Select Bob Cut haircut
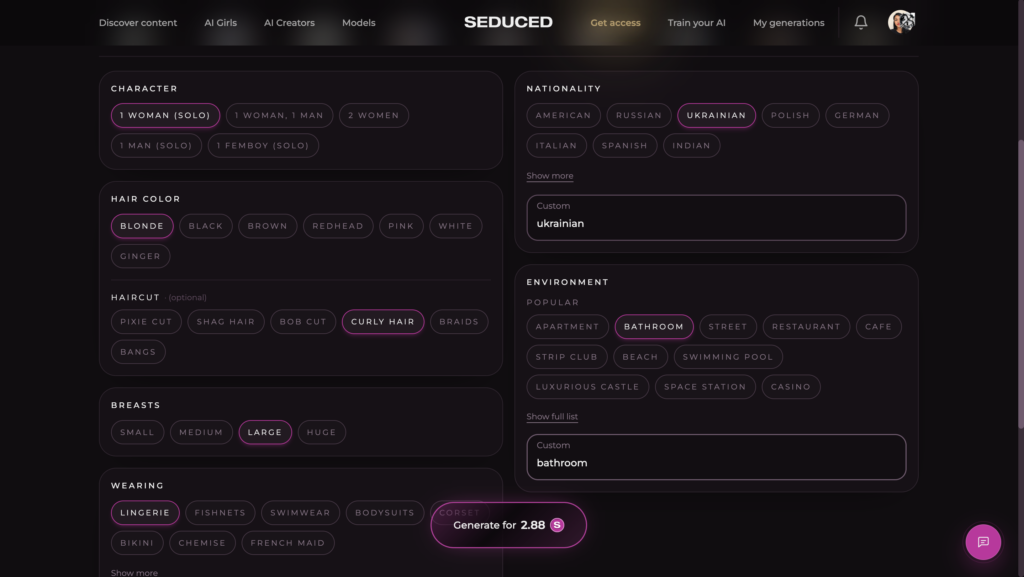 point(303,322)
